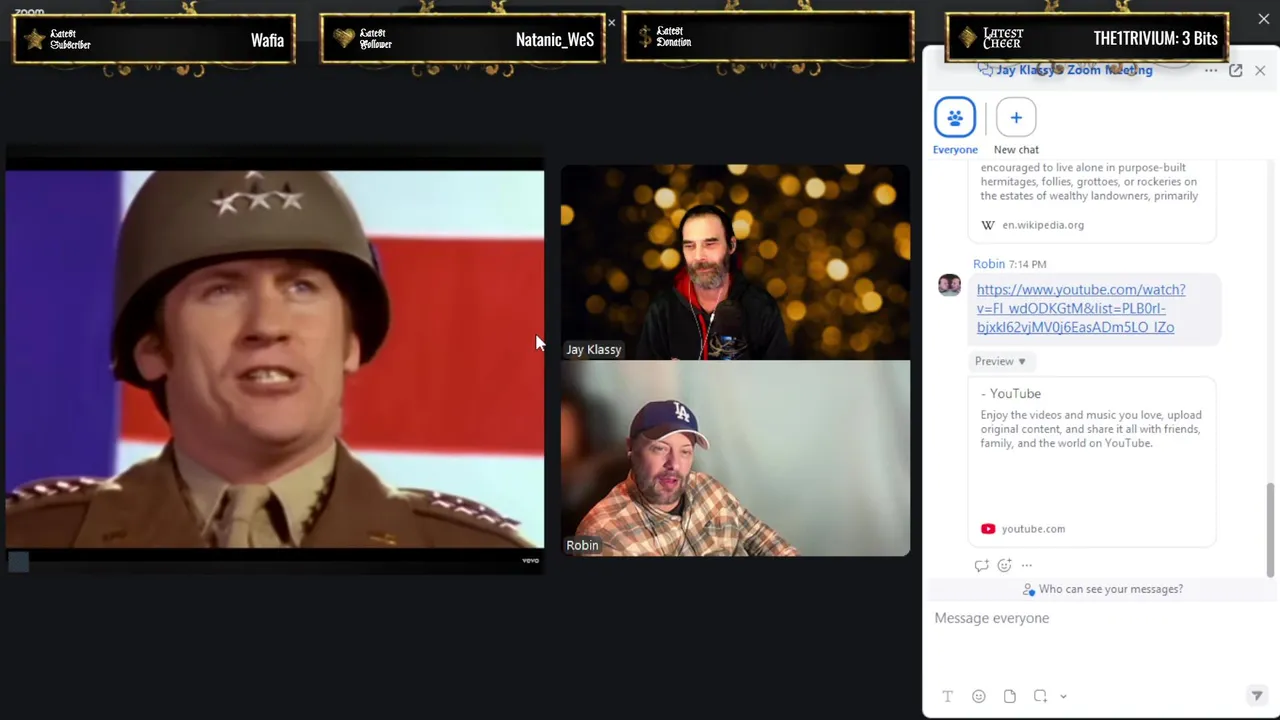This screenshot has width=1280, height=720.
Task: Open chat panel more options ellipsis
Action: pos(1211,70)
